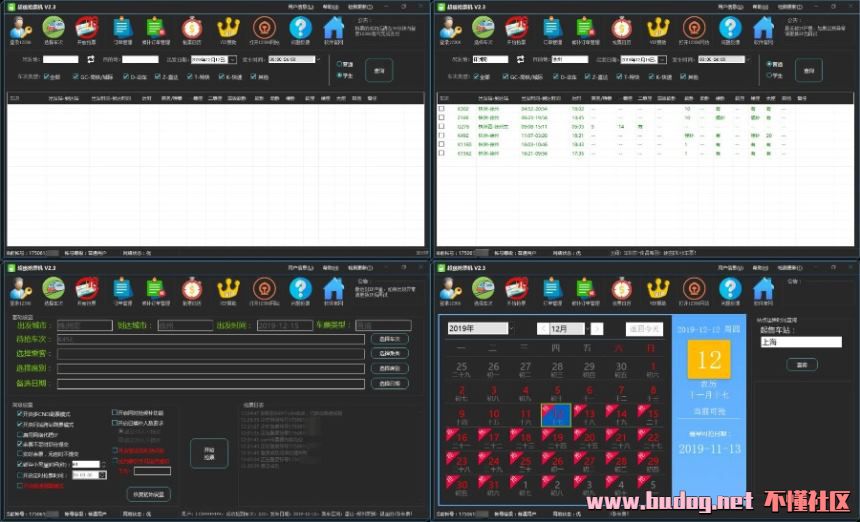Go to previous month with left arrow
The image size is (860, 522).
pyautogui.click(x=543, y=328)
